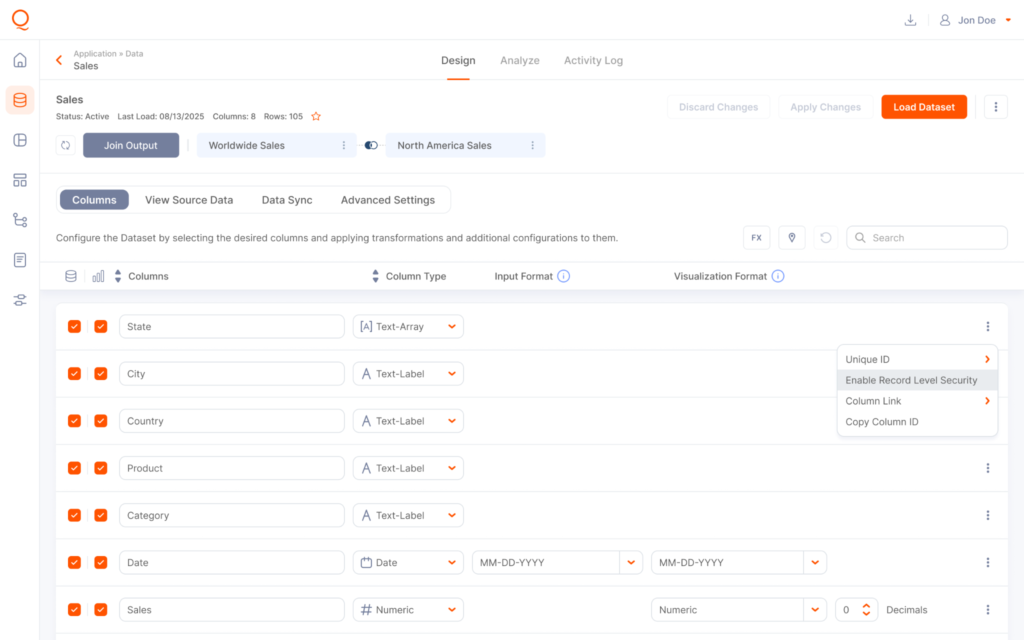This screenshot has height=640, width=1024.
Task: Open the data flow icon in sidebar
Action: 20,220
